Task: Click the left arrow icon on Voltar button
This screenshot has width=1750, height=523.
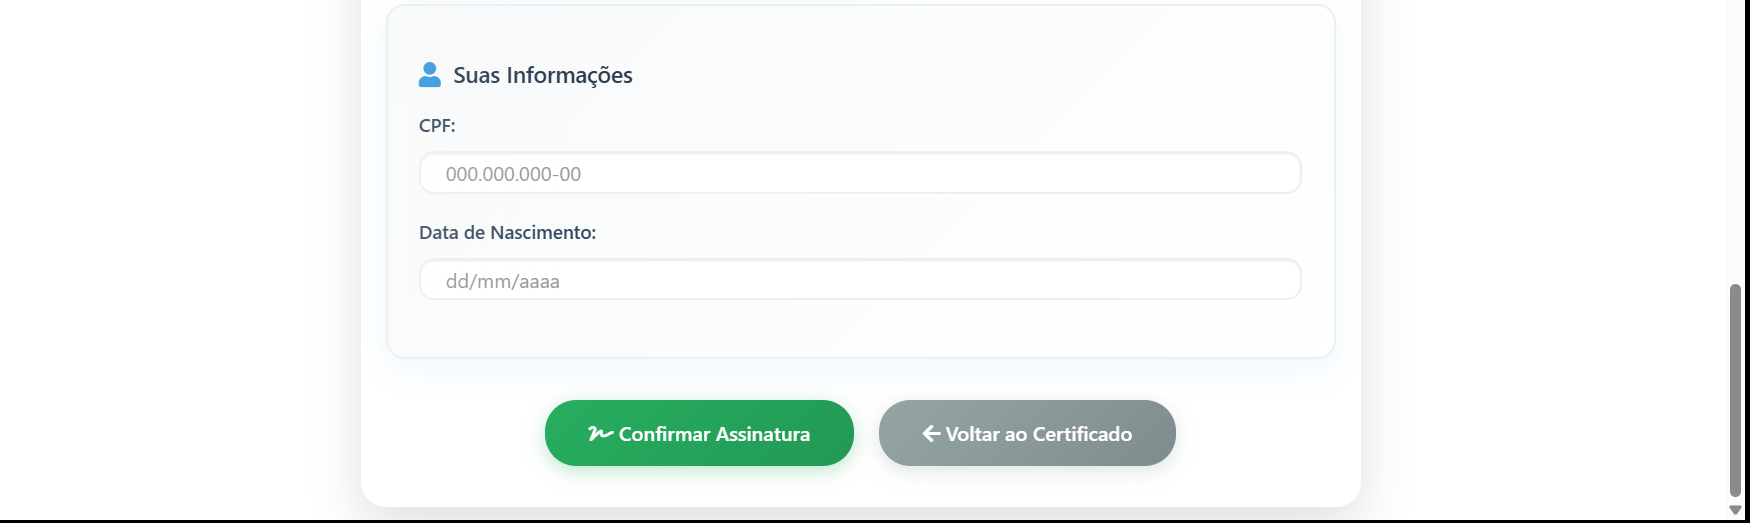Action: point(931,433)
